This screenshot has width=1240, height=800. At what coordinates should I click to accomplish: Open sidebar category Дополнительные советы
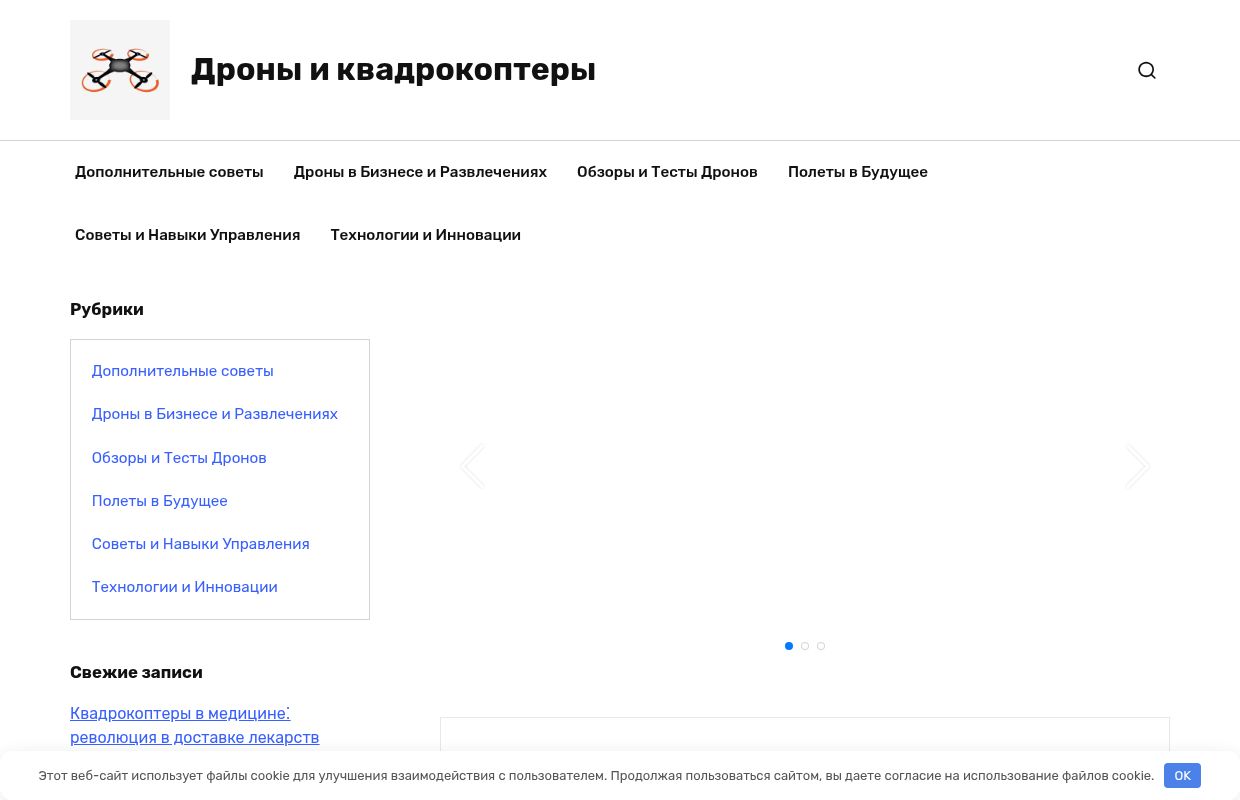183,371
